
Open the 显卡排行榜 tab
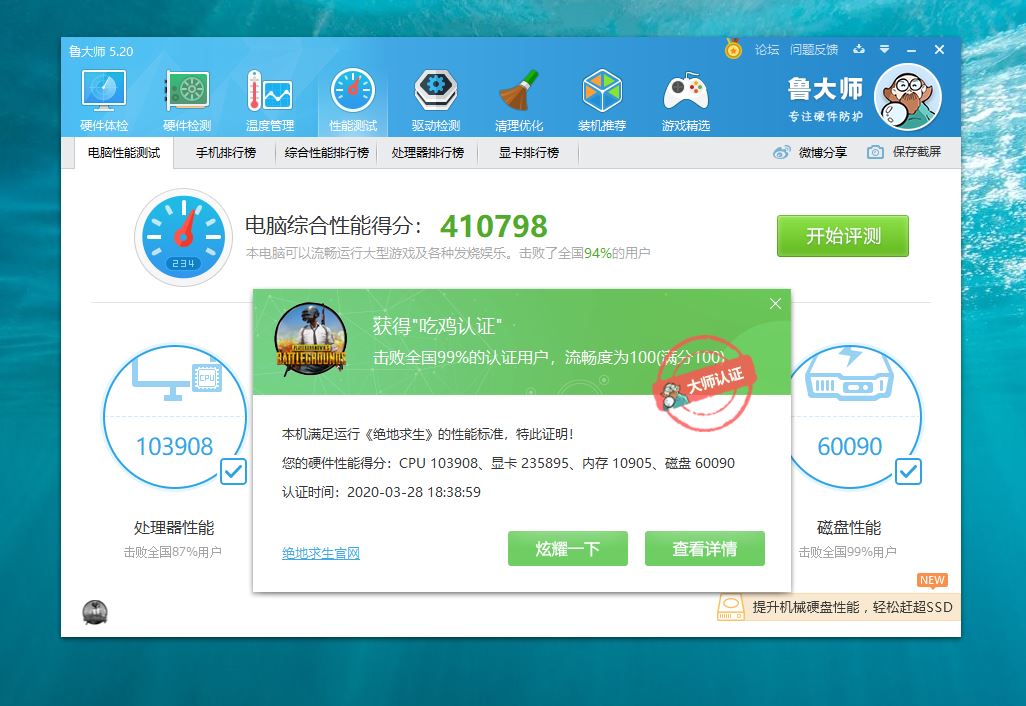pos(527,153)
